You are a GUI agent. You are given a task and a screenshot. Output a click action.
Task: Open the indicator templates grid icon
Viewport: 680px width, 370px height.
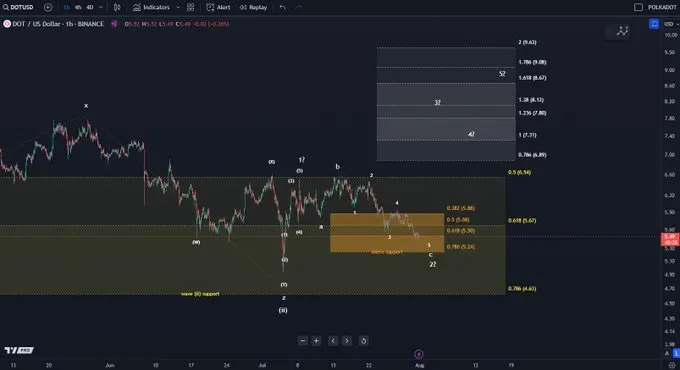190,7
